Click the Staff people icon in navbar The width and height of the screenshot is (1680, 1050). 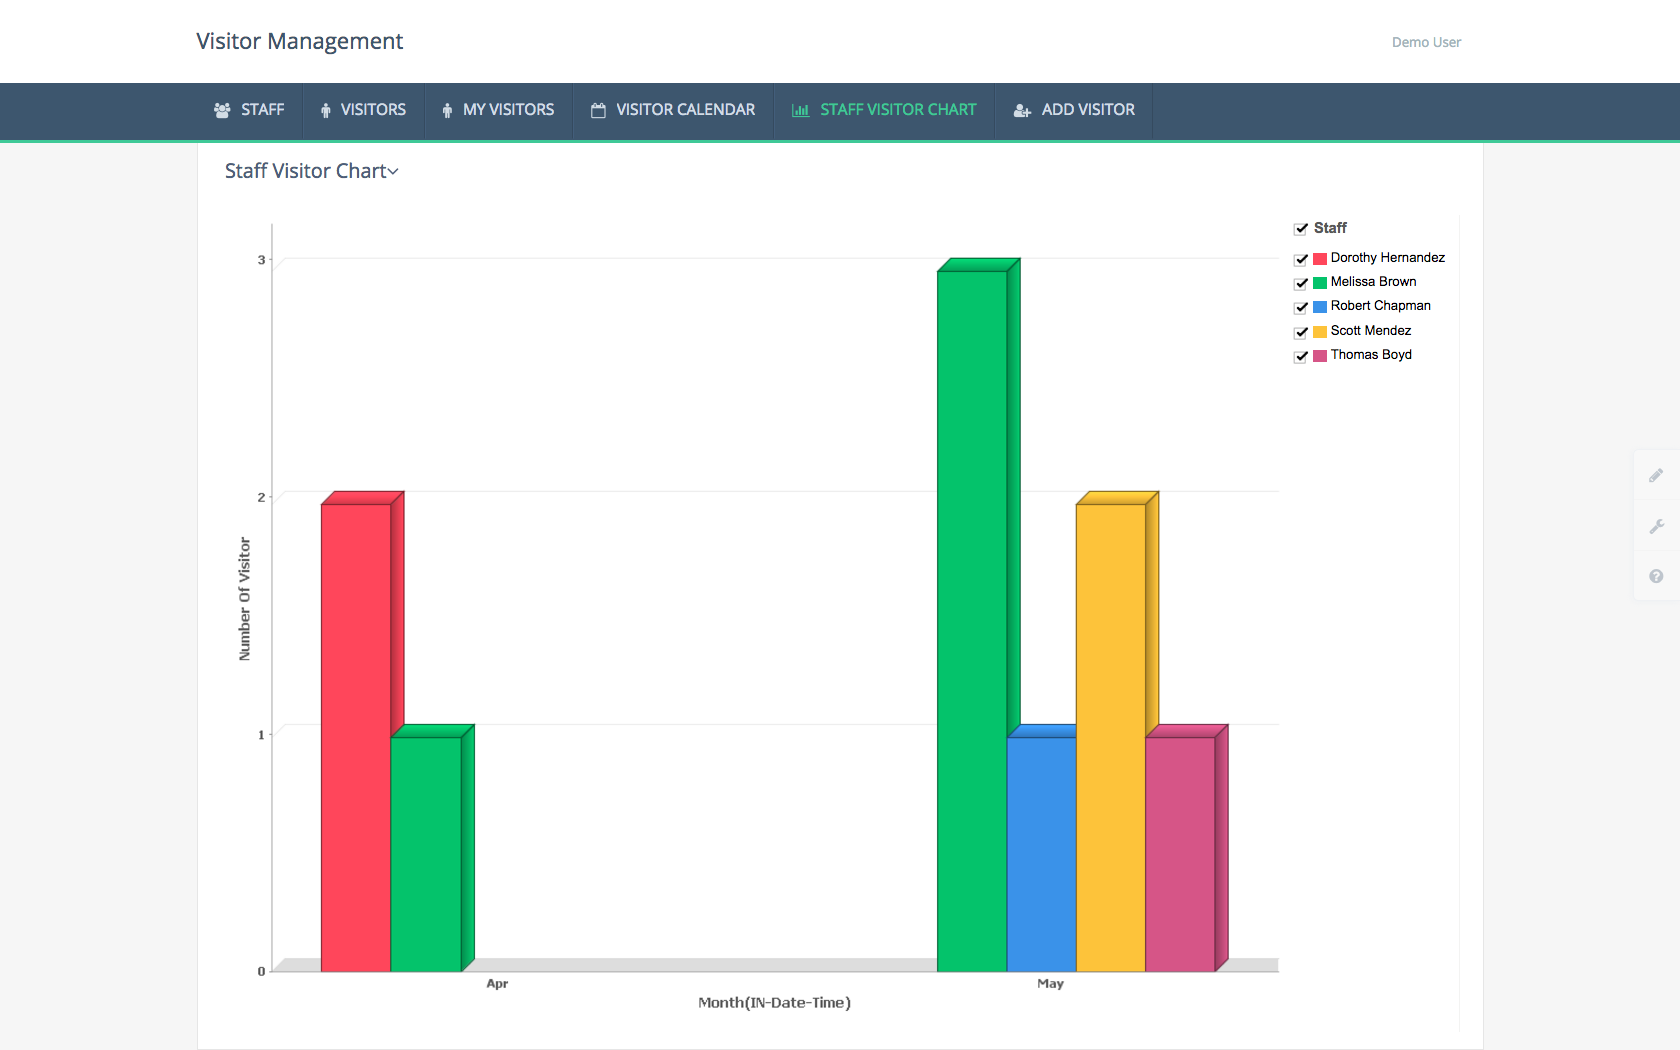click(x=222, y=110)
